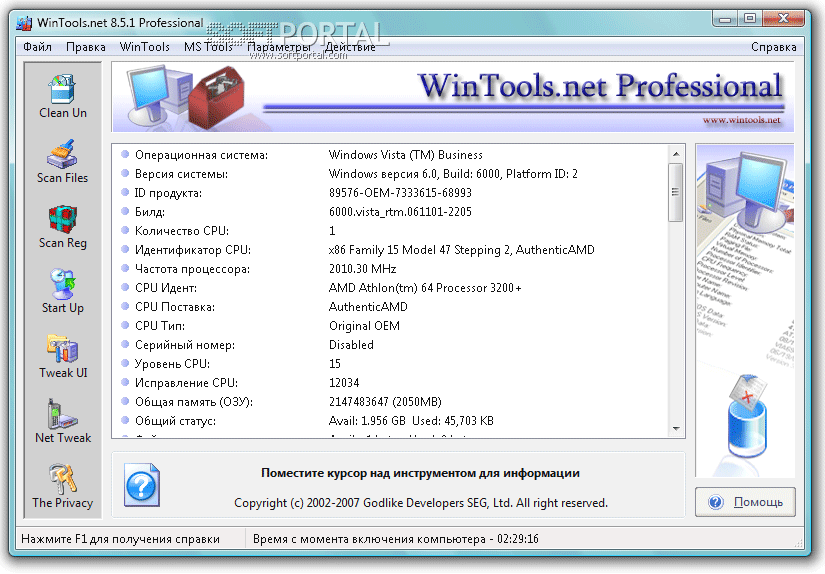Select the ID продукта row
Viewport: 825px width, 574px height.
(390, 193)
